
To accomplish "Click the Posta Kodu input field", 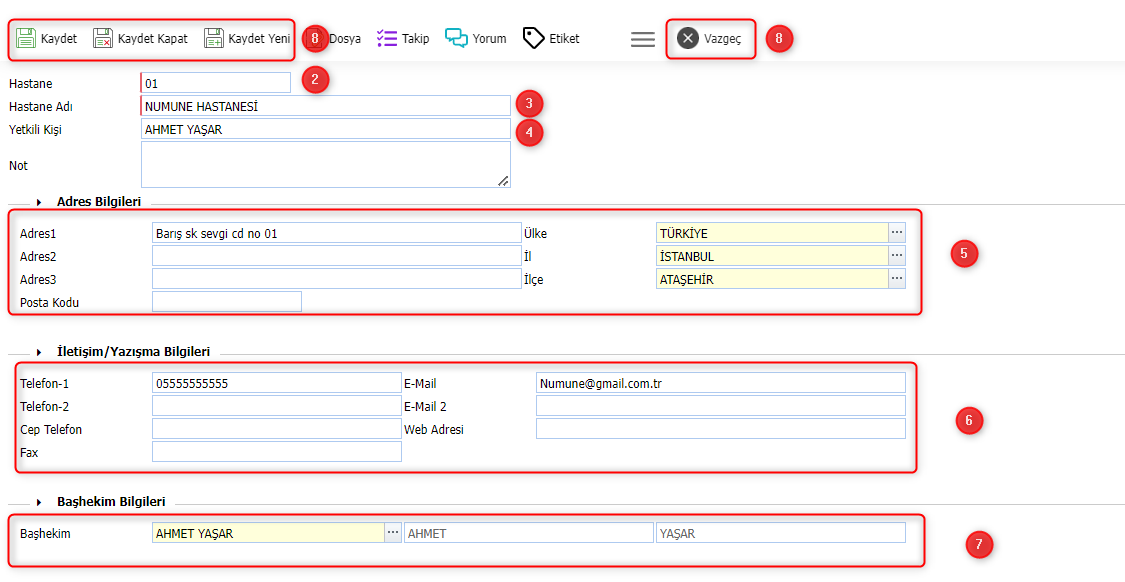I will [226, 302].
